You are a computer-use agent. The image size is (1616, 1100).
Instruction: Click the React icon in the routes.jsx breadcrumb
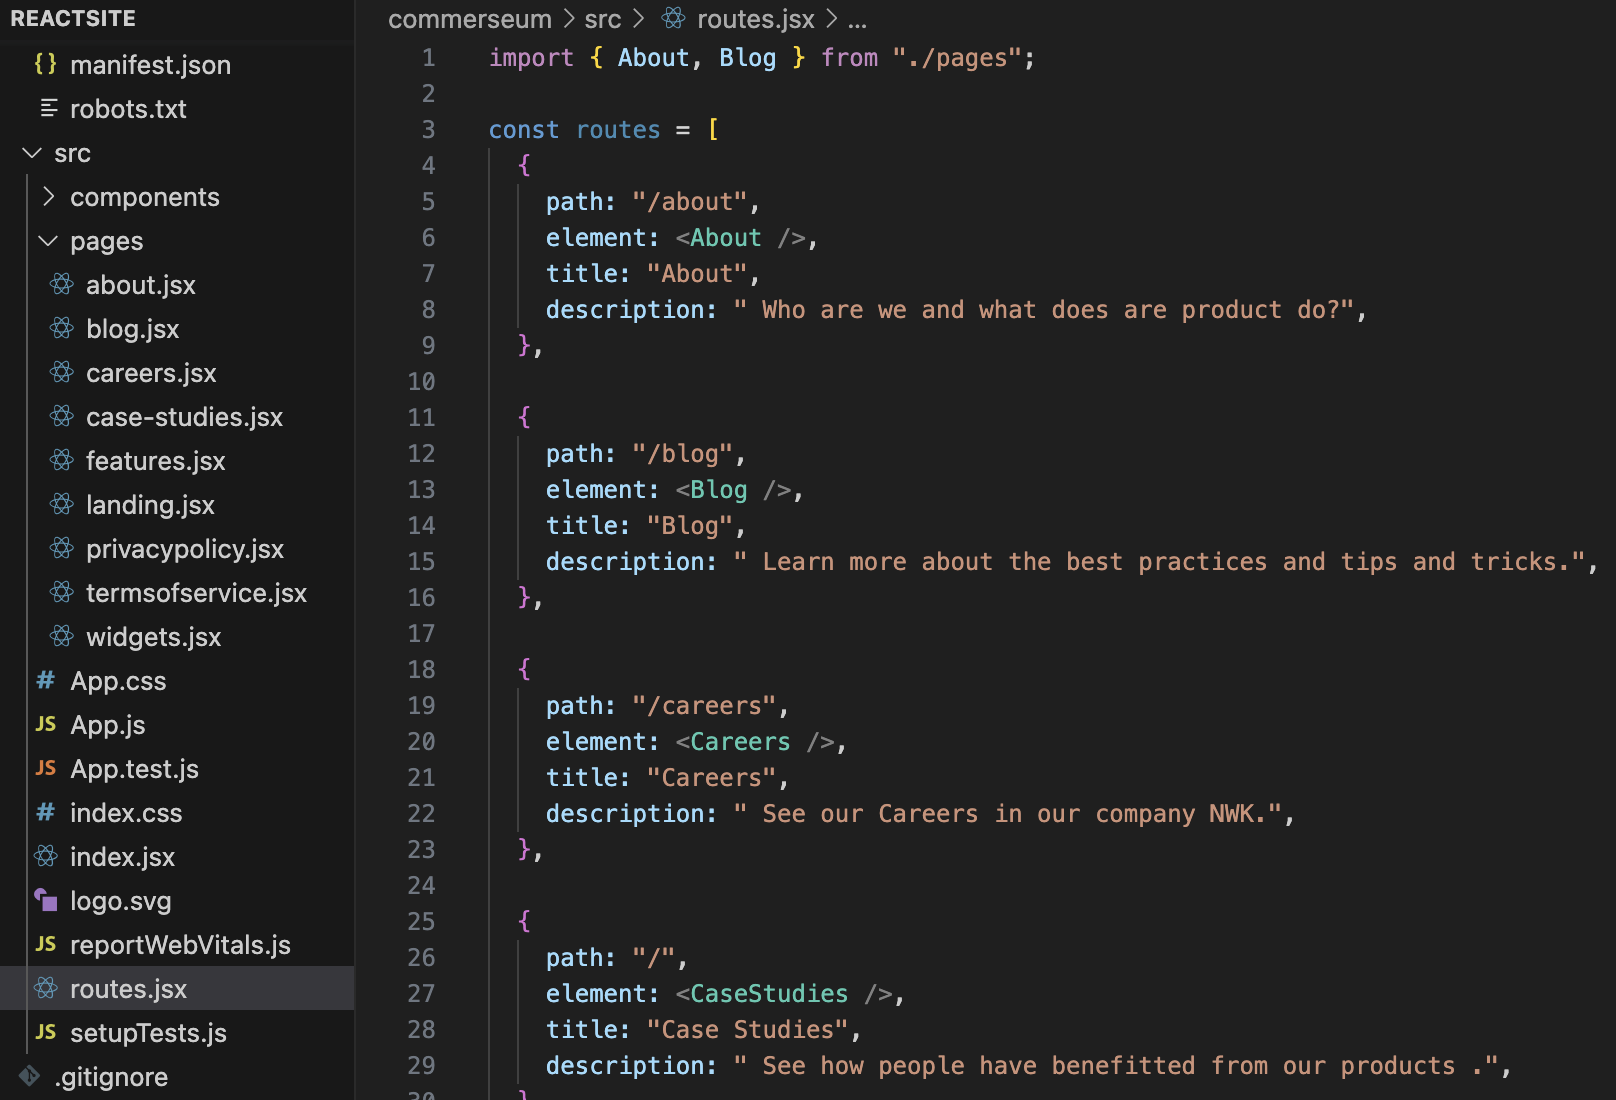pos(674,19)
